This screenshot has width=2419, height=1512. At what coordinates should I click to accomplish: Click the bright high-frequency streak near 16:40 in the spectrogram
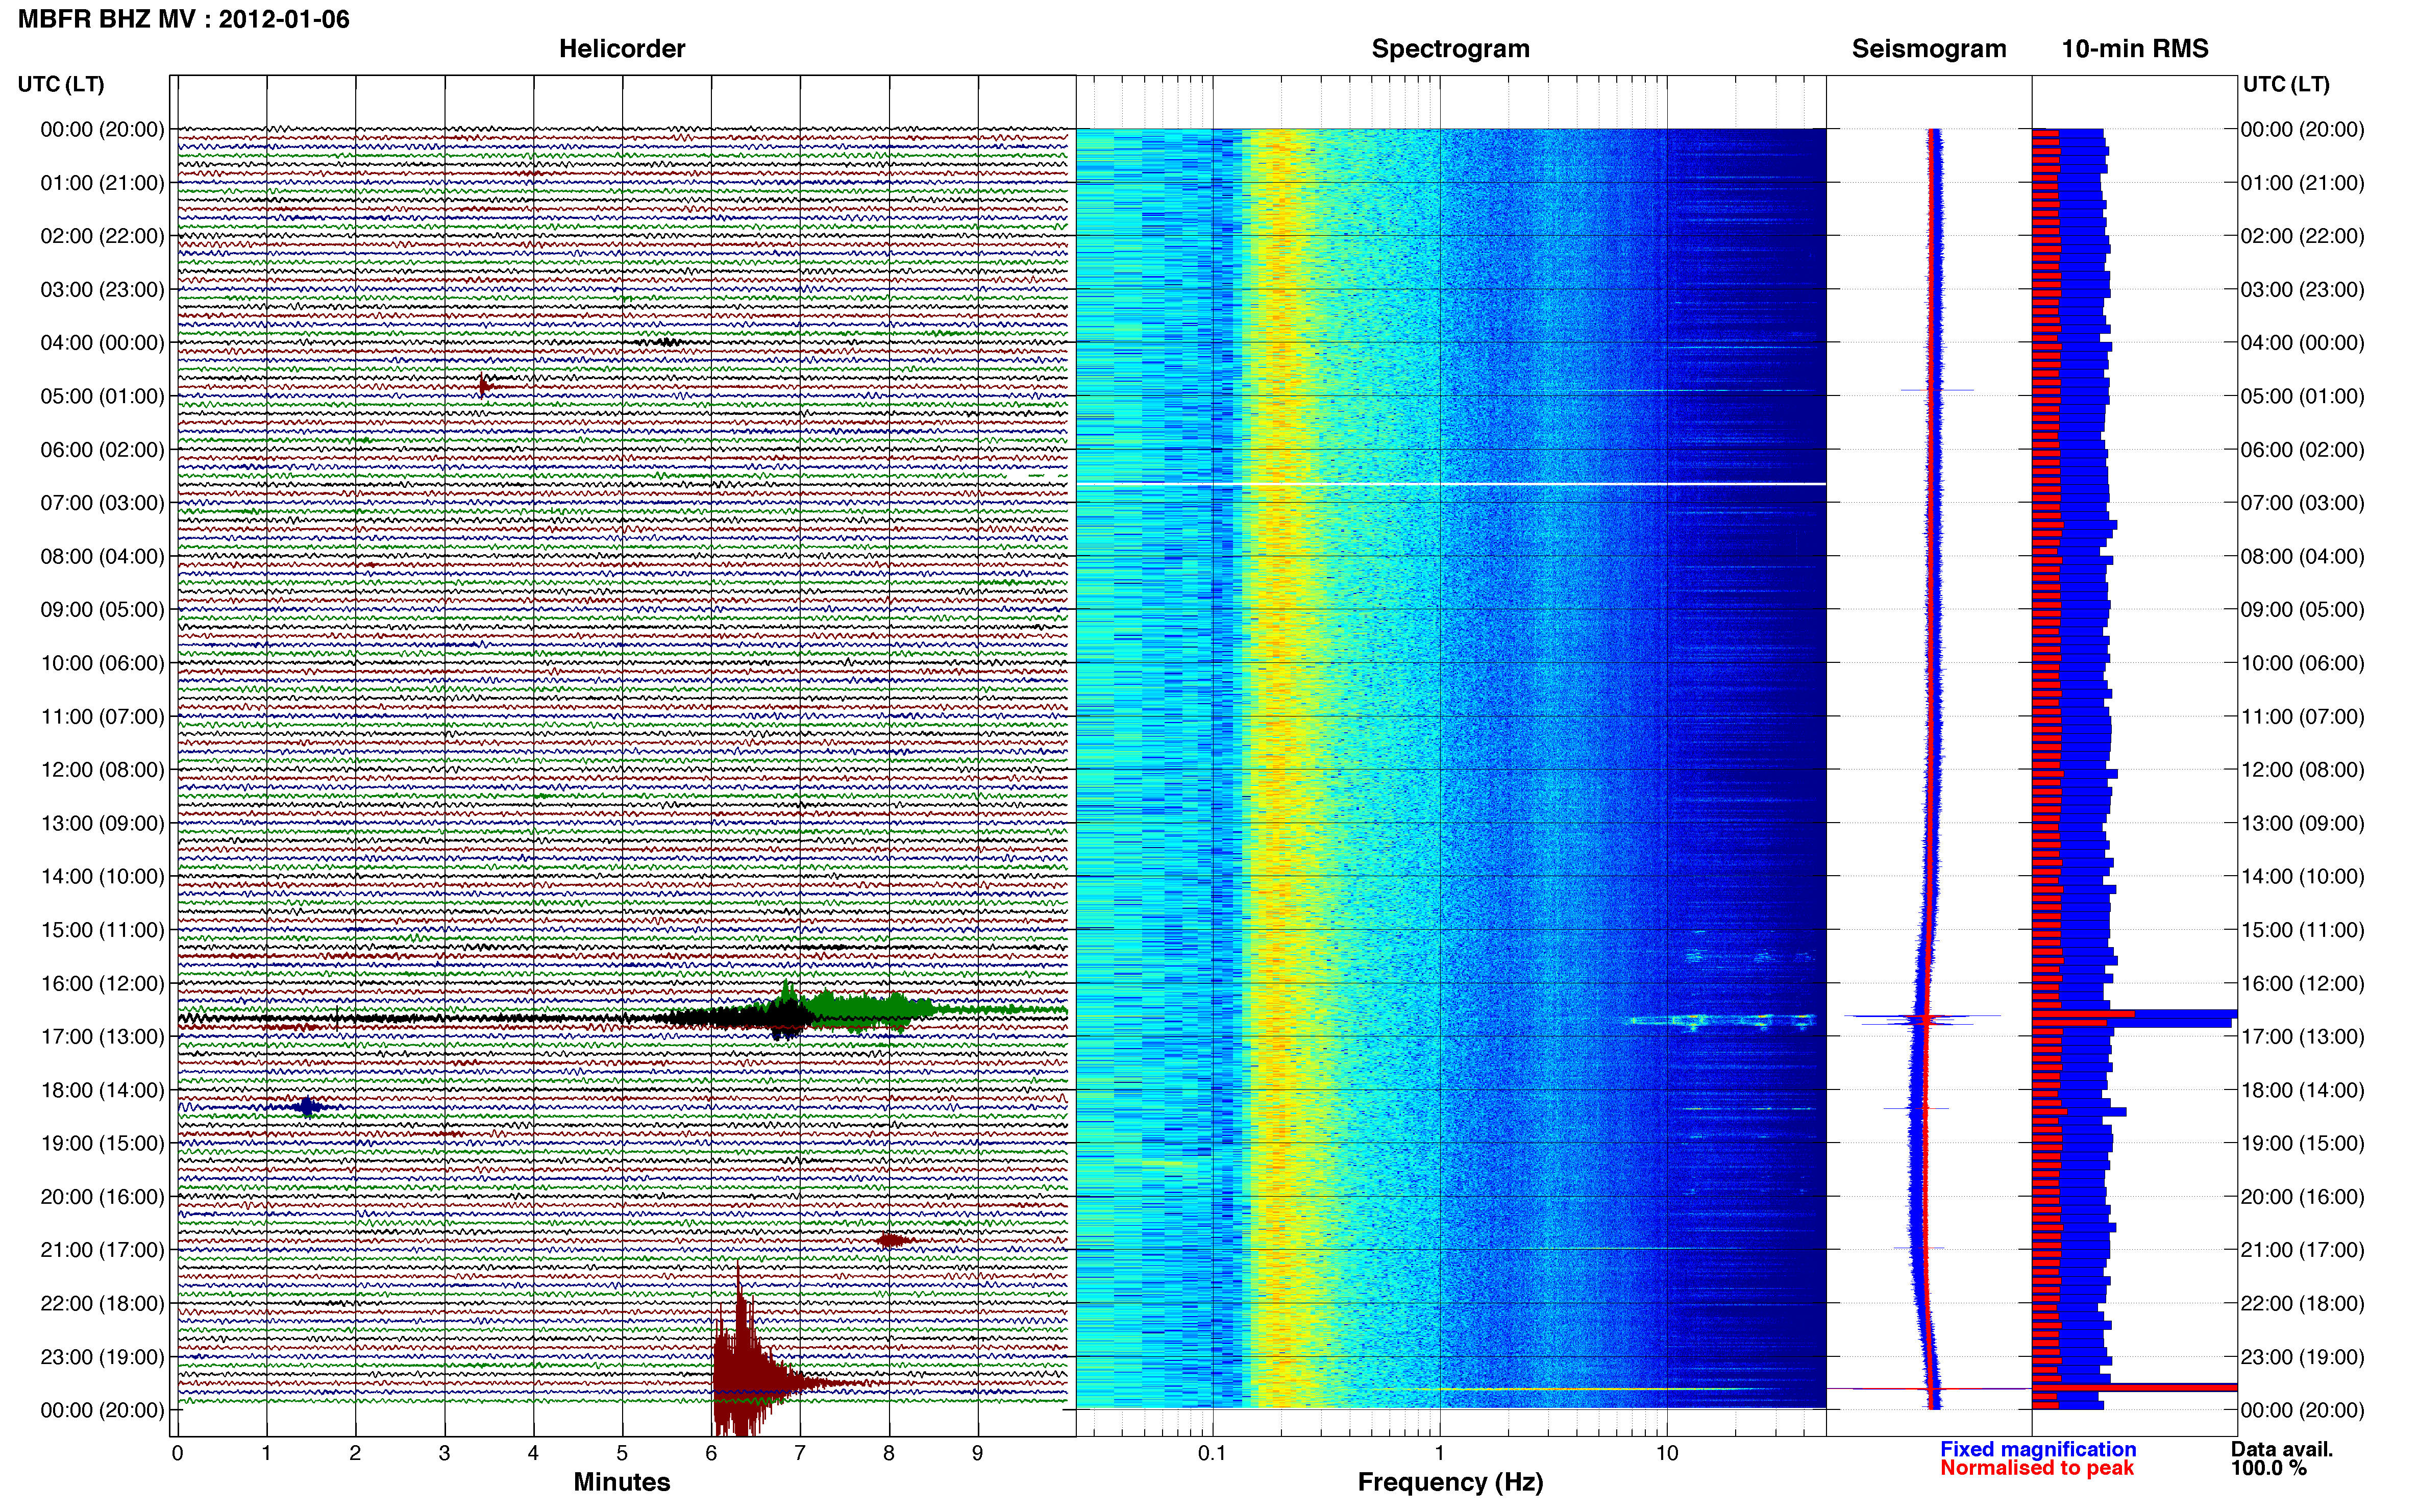[x=1720, y=1021]
